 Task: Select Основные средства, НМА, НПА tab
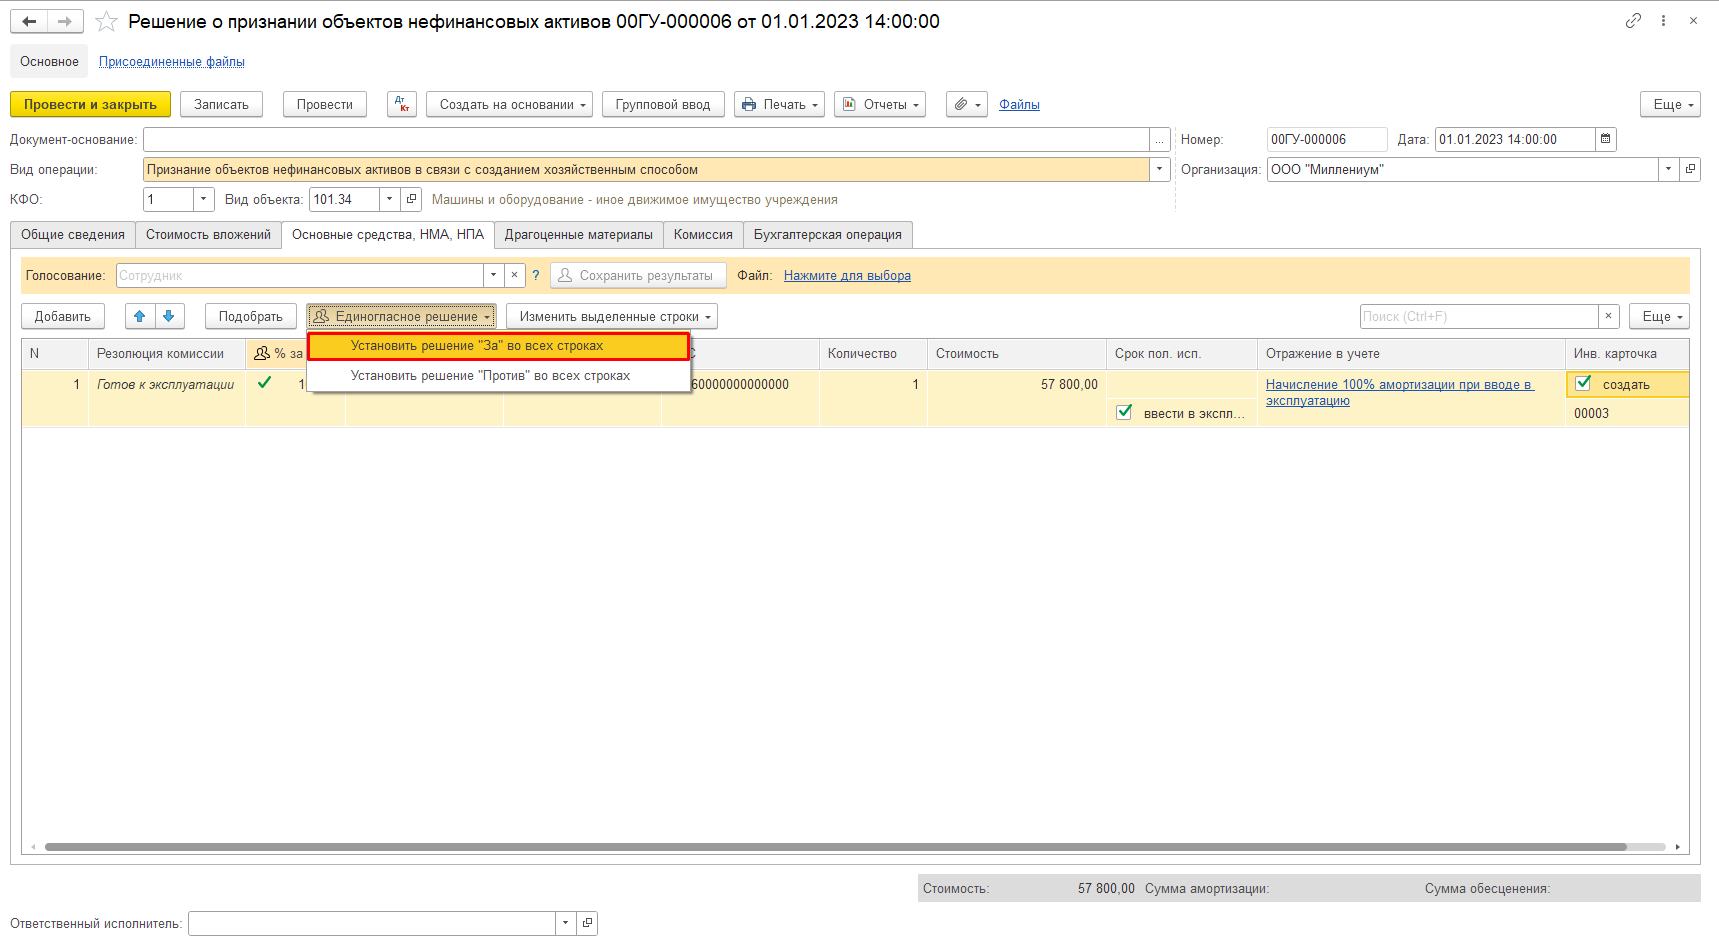(x=388, y=235)
